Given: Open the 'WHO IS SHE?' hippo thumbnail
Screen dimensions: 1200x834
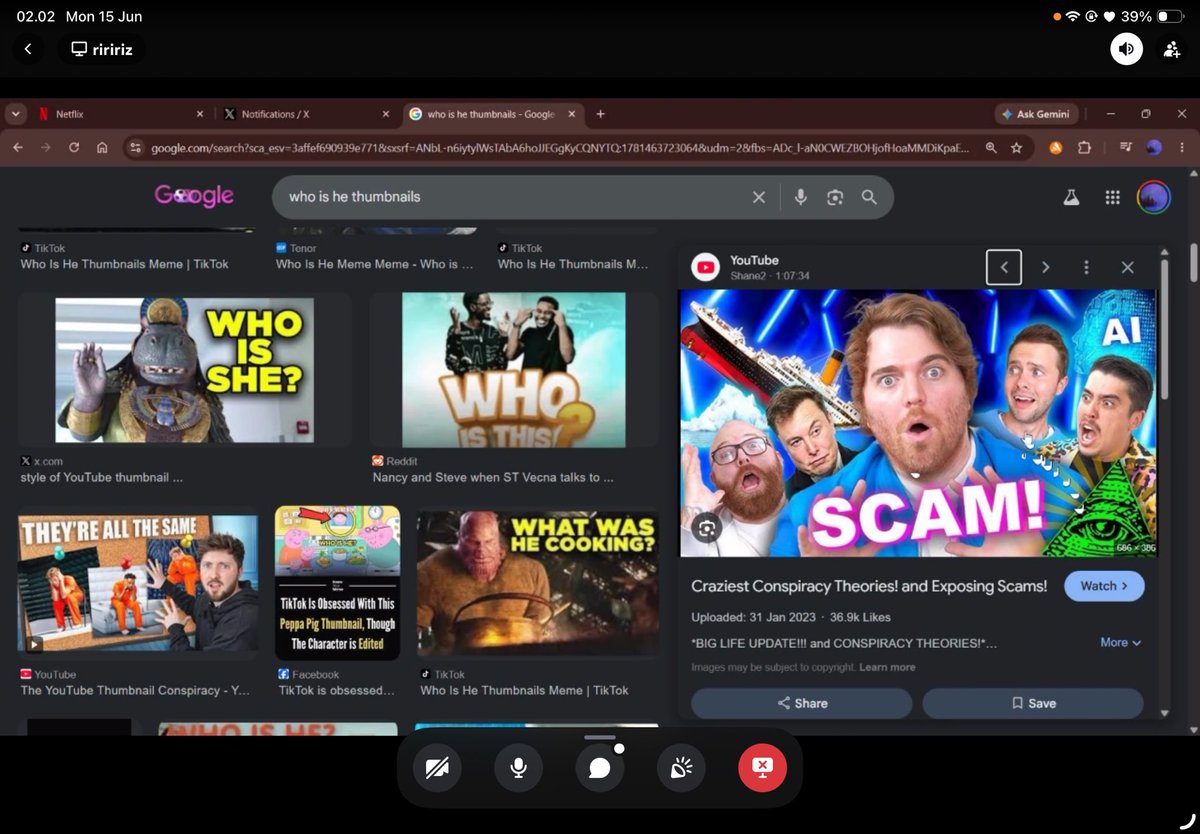Looking at the screenshot, I should [184, 370].
